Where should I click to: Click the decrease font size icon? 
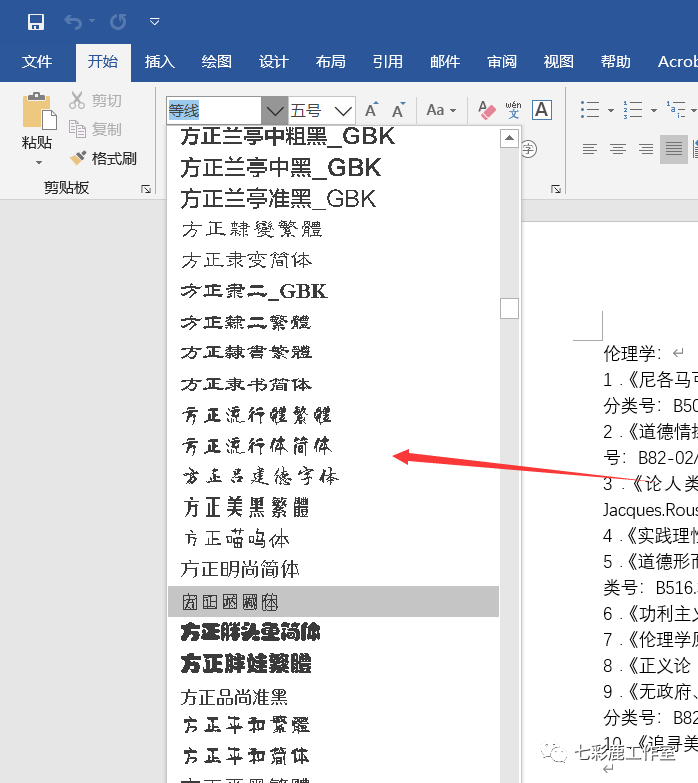pyautogui.click(x=398, y=110)
